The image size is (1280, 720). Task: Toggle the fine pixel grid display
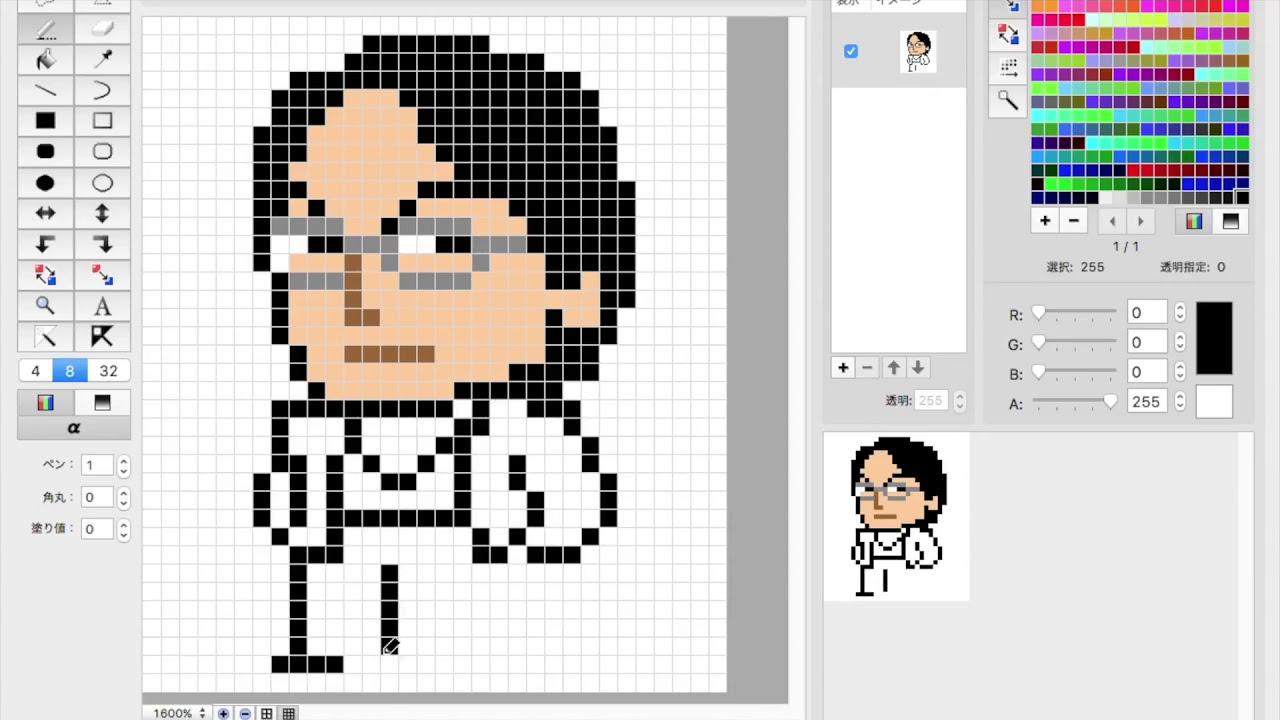coord(289,713)
